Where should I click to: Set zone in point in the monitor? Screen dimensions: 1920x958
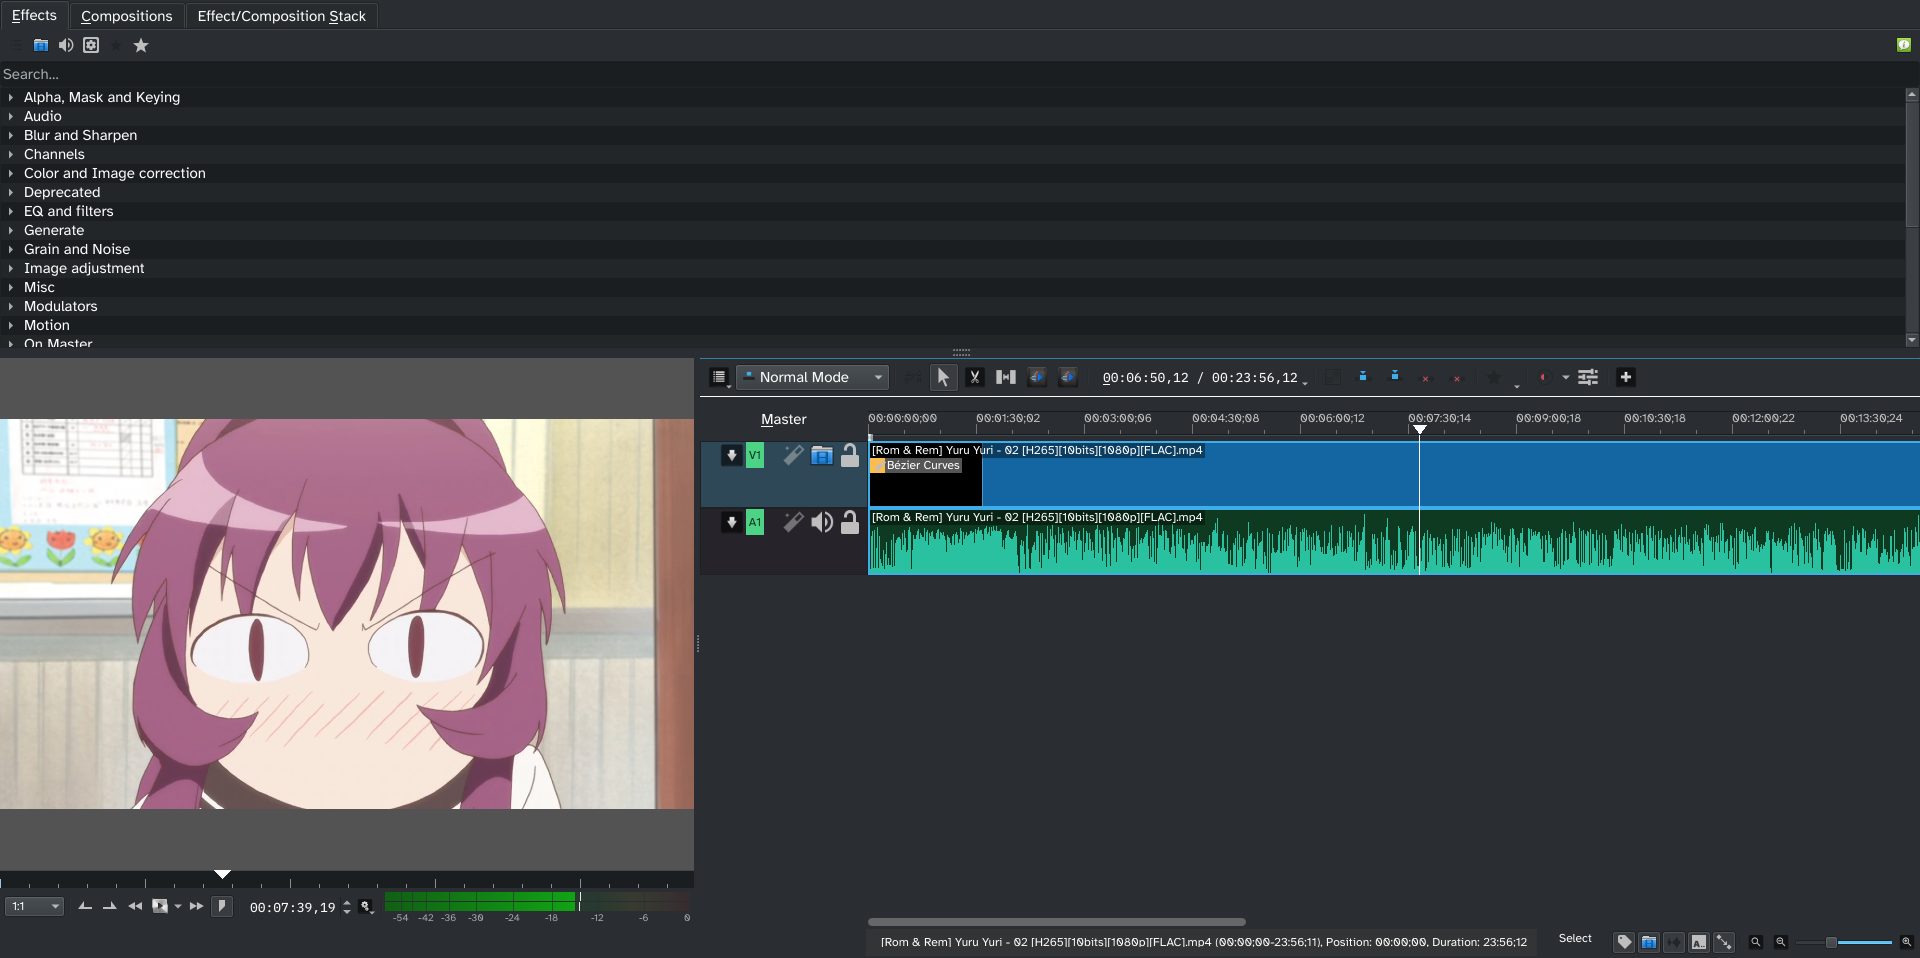tap(85, 906)
